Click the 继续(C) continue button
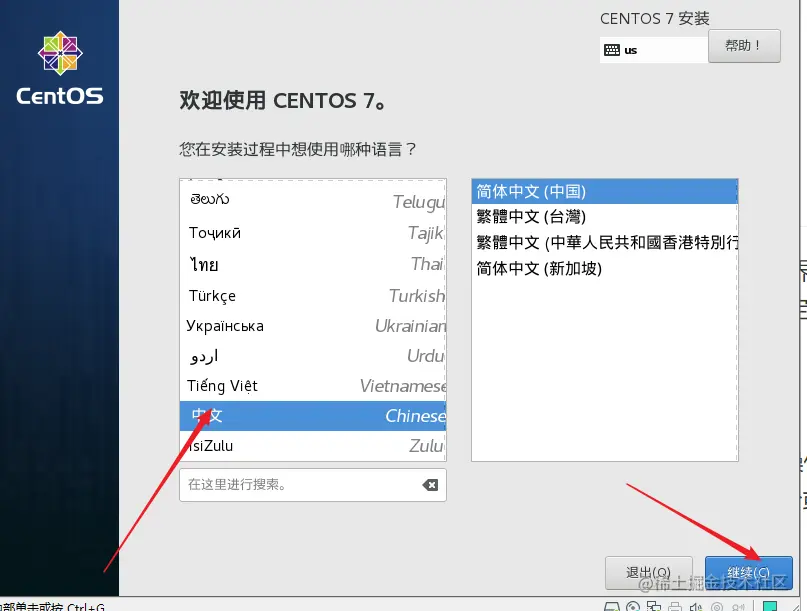Screen dimensions: 807x611 tap(748, 572)
